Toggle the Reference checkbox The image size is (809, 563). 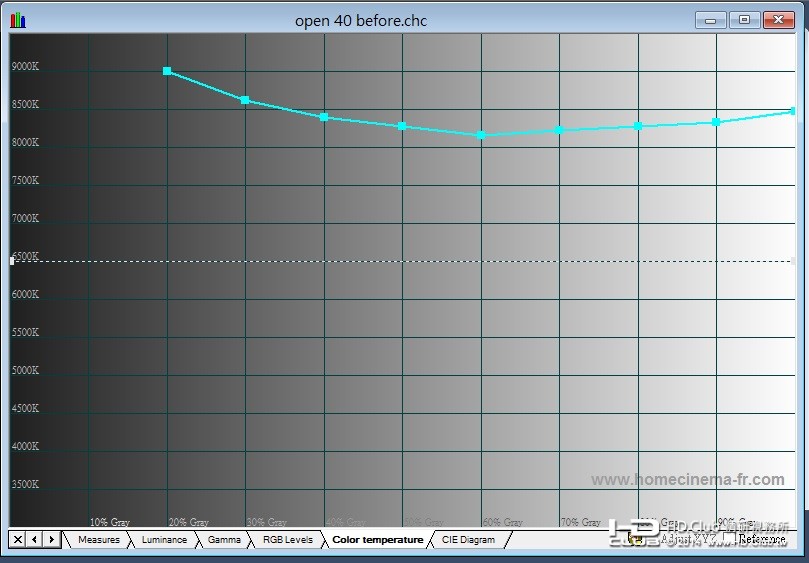pos(729,538)
